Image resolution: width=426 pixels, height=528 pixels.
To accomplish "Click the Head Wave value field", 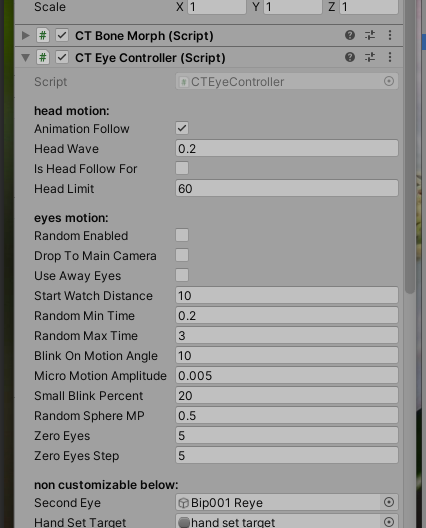I will [287, 148].
